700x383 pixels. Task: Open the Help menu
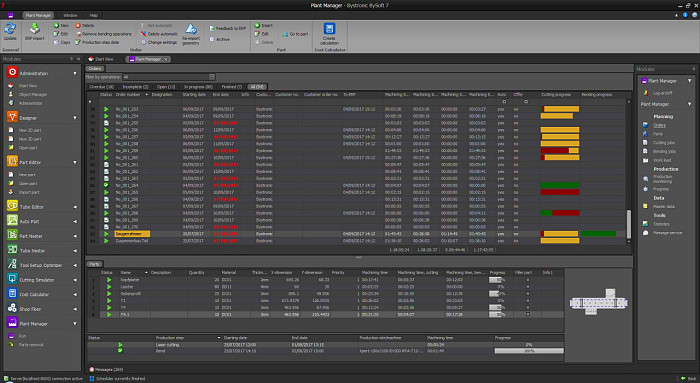coord(94,15)
